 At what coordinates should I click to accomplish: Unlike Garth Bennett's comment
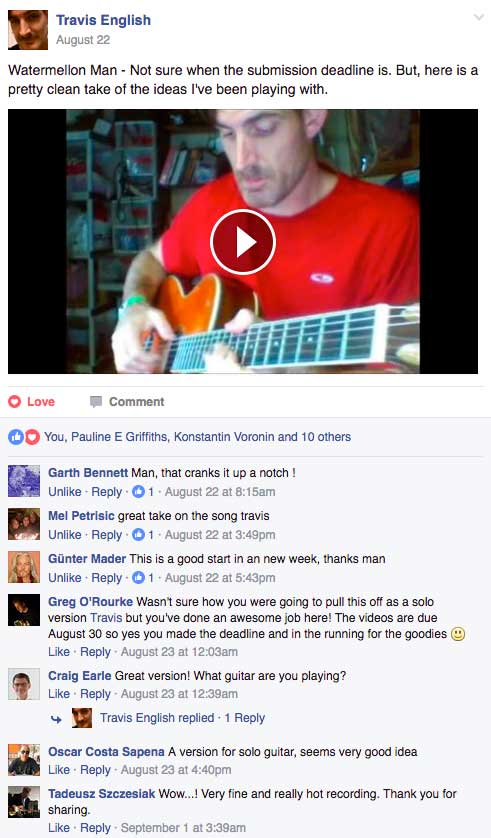click(x=65, y=492)
